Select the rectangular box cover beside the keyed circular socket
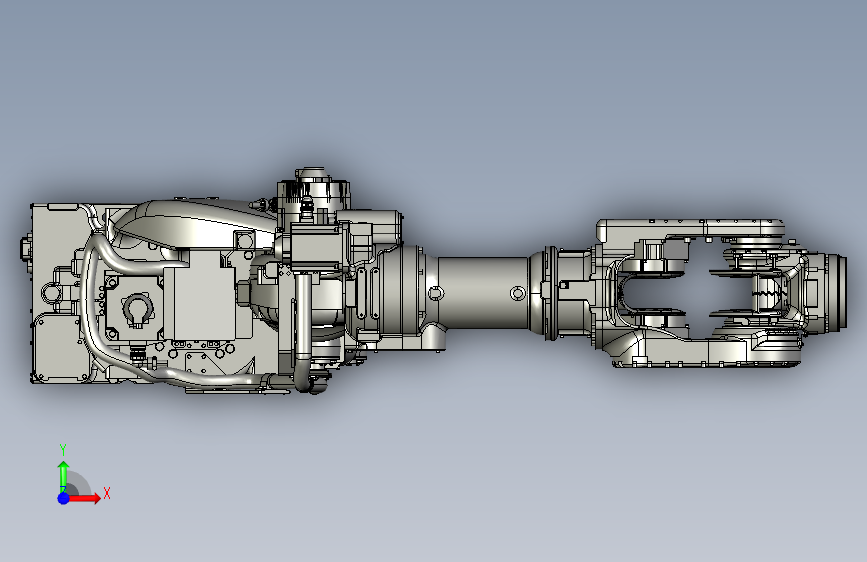Image resolution: width=867 pixels, height=562 pixels. [200, 302]
